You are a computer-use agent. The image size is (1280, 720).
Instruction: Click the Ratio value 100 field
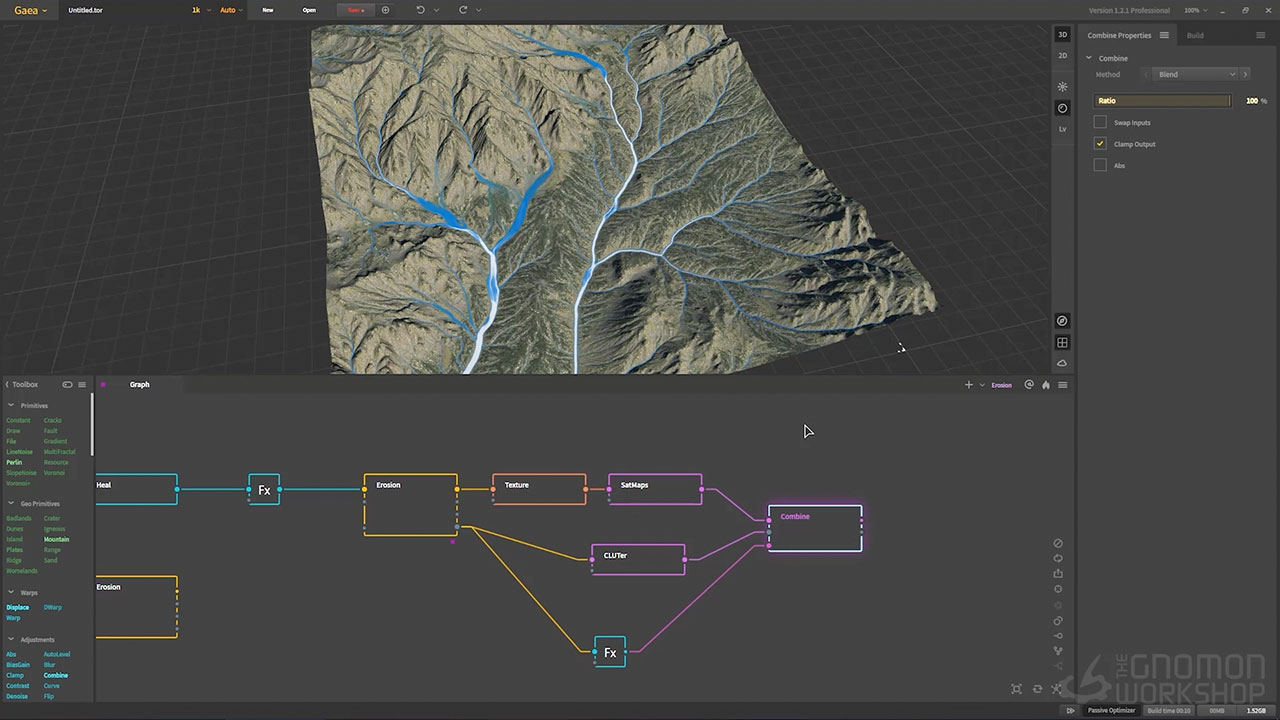[1252, 101]
